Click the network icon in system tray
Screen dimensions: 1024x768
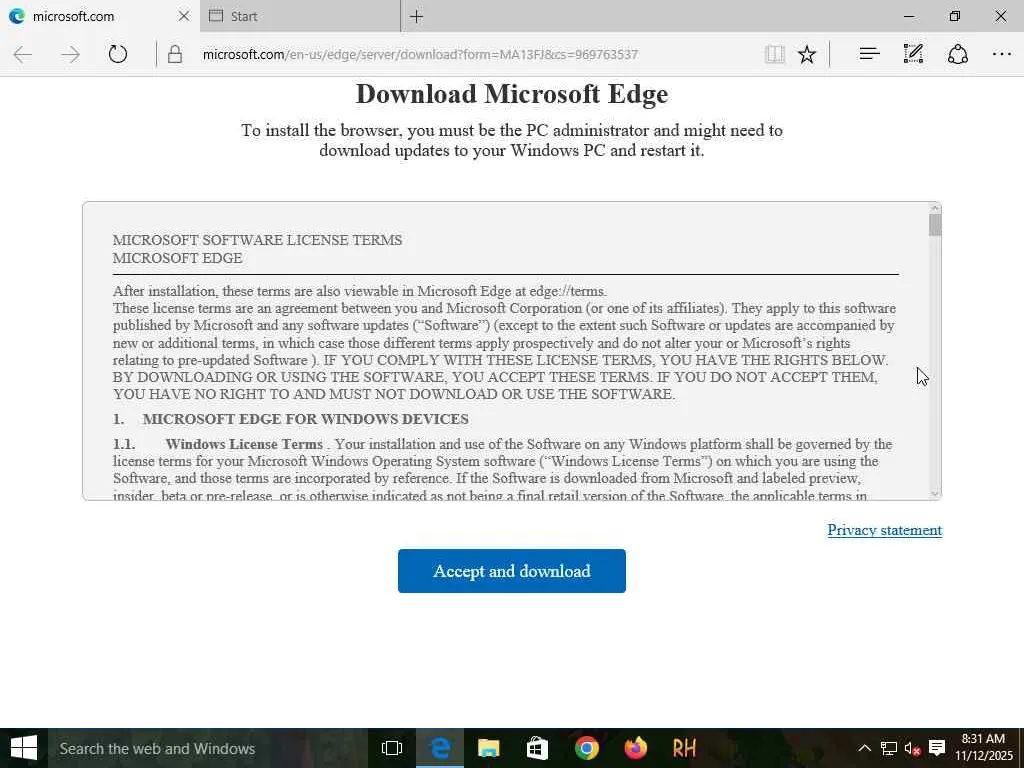(889, 748)
